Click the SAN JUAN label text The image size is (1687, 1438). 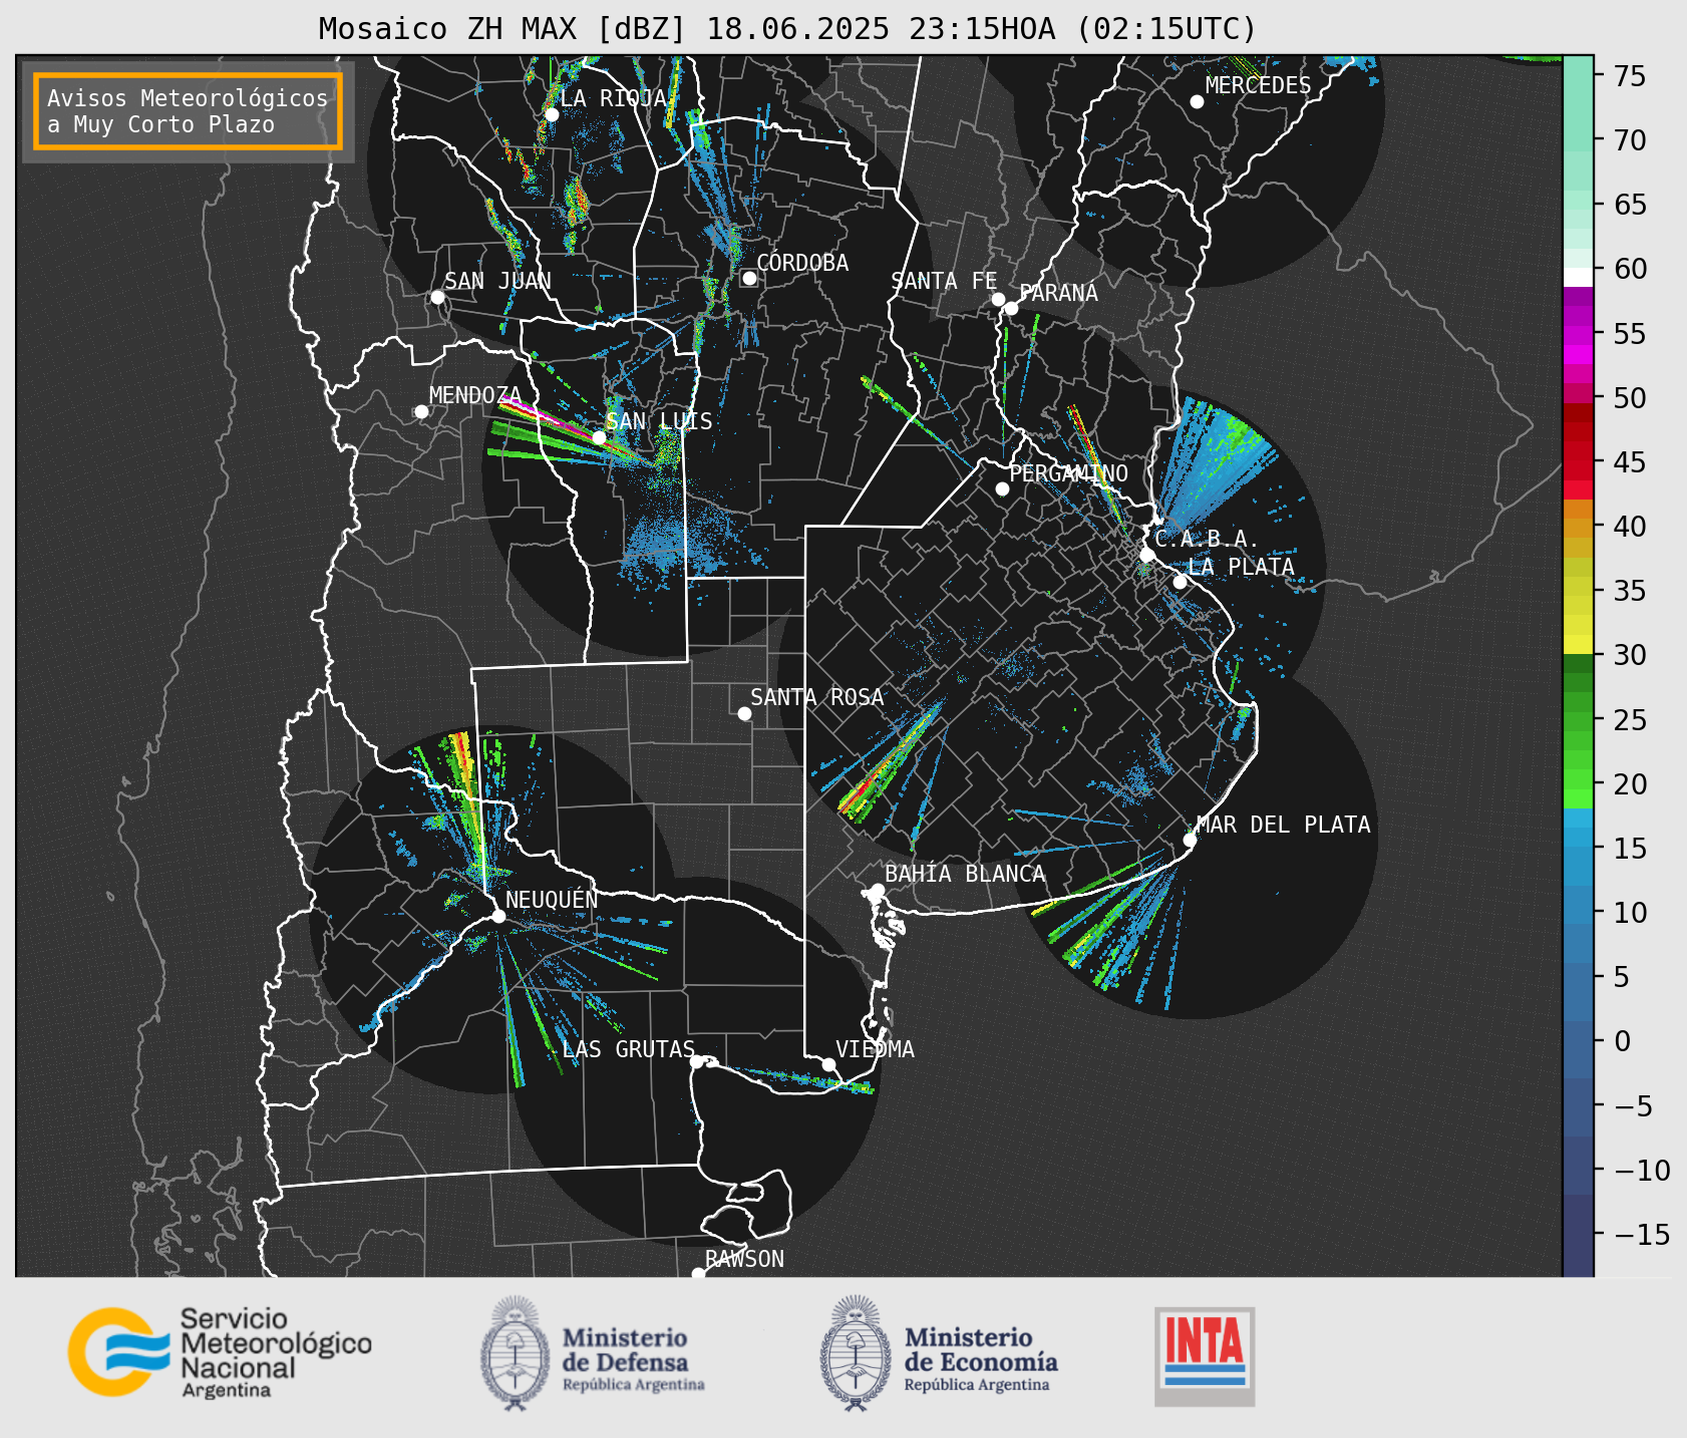pyautogui.click(x=497, y=281)
